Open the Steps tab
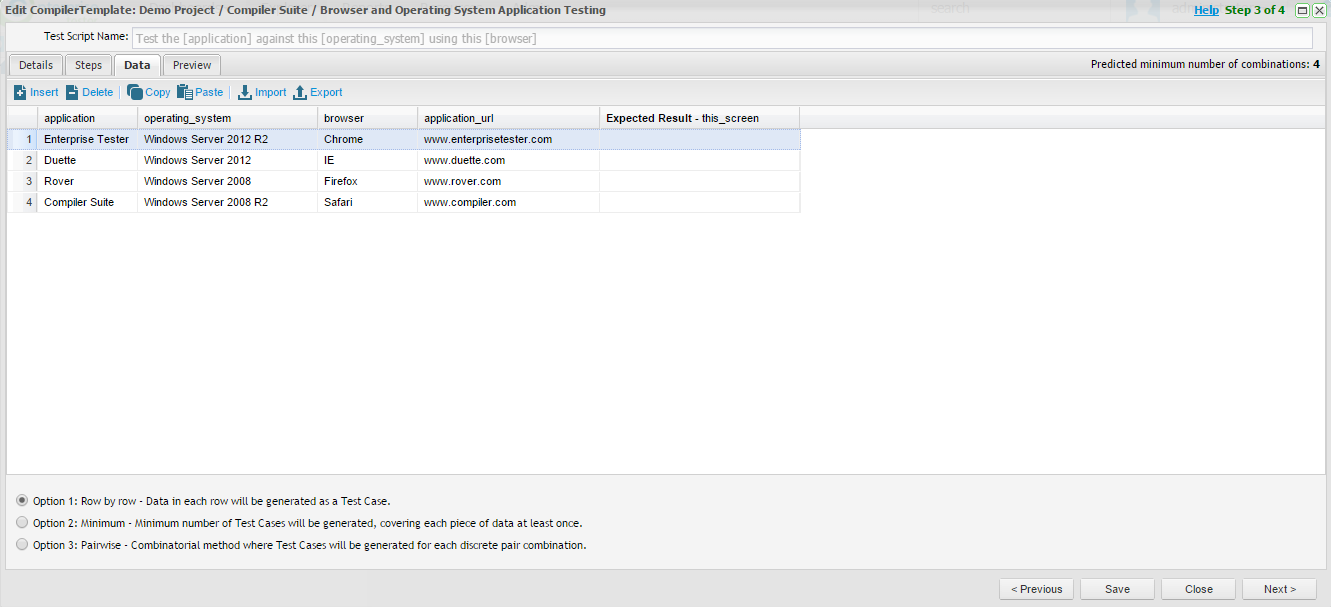This screenshot has width=1331, height=607. [89, 65]
